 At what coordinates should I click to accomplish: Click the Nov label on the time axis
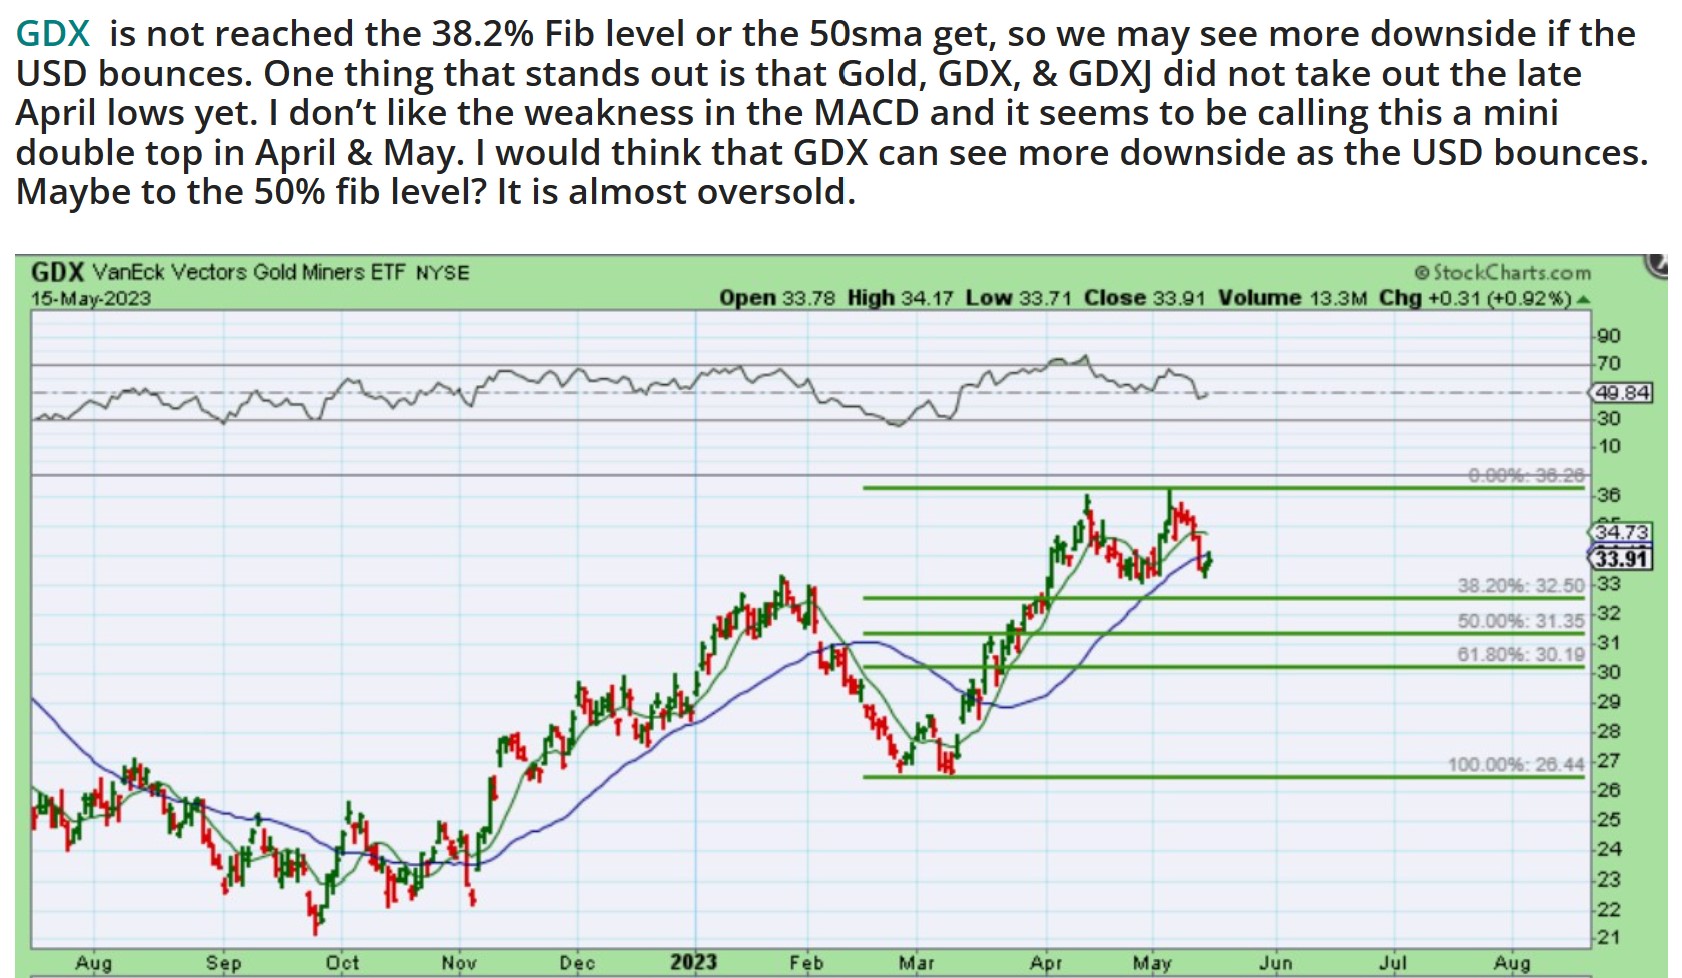point(459,963)
